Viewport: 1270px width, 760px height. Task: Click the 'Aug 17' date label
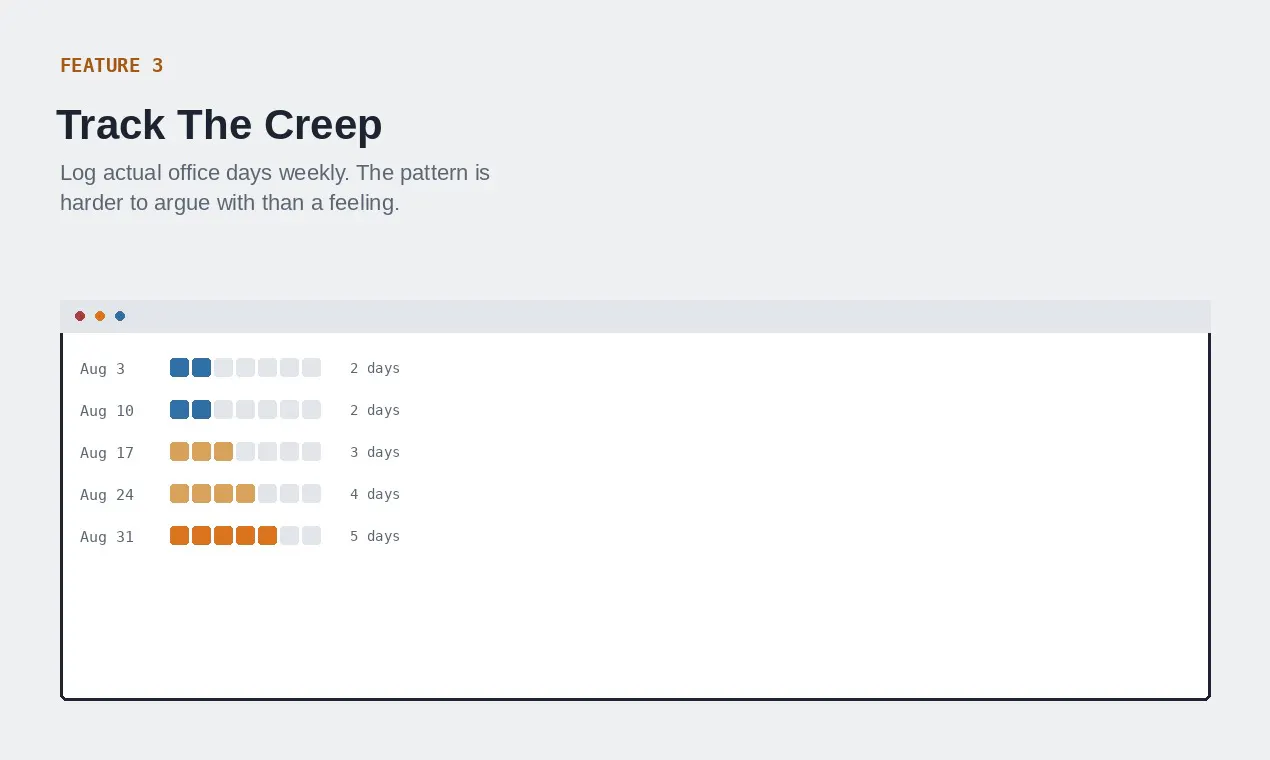(x=107, y=453)
